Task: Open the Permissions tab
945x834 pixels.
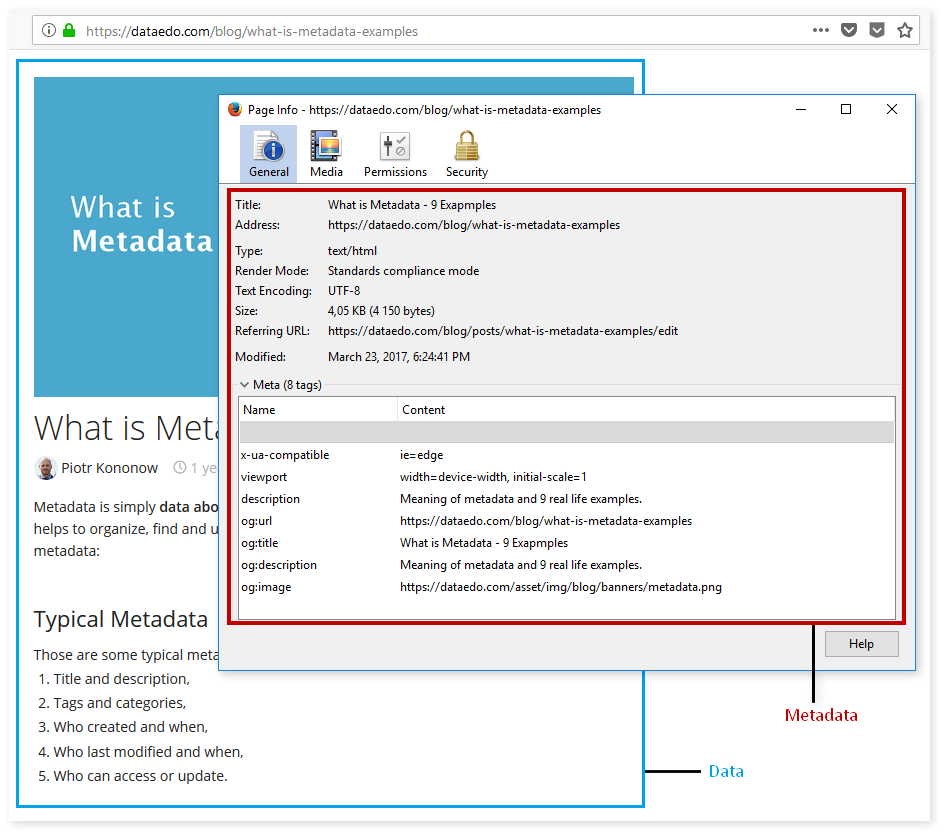Action: point(395,154)
